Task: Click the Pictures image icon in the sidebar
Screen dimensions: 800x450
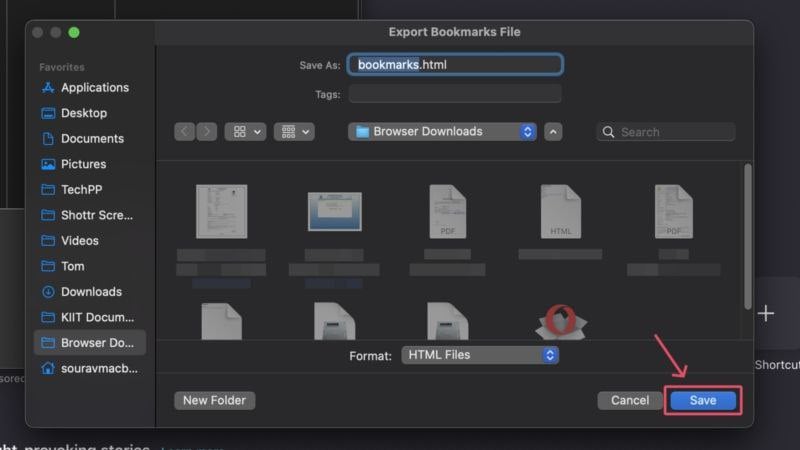Action: pos(48,164)
